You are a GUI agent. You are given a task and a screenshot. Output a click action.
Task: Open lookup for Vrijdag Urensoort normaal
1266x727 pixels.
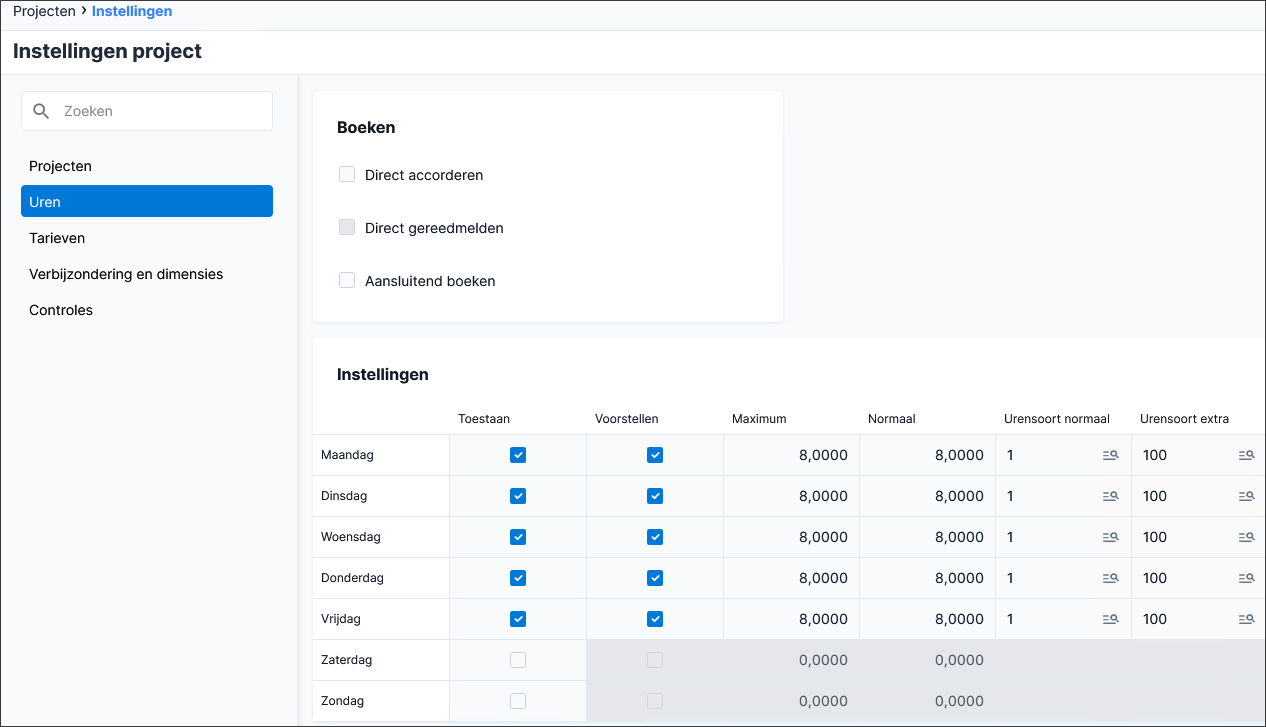tap(1110, 619)
